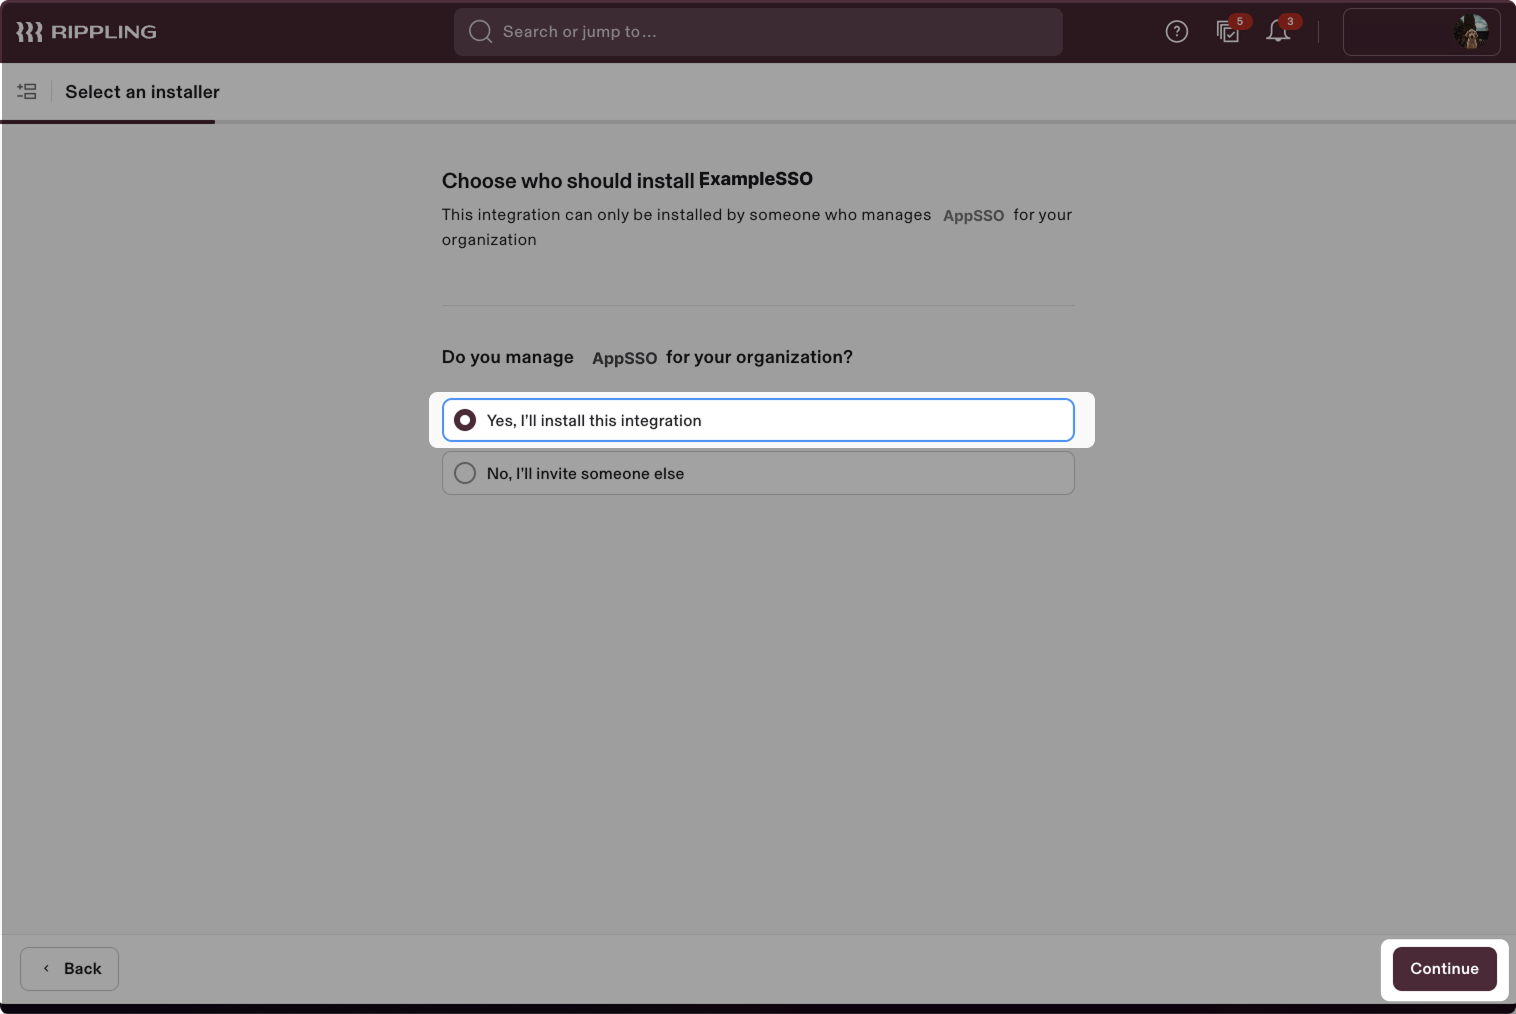The height and width of the screenshot is (1014, 1516).
Task: Click AppSSO in the "Do you manage" question
Action: 624,358
